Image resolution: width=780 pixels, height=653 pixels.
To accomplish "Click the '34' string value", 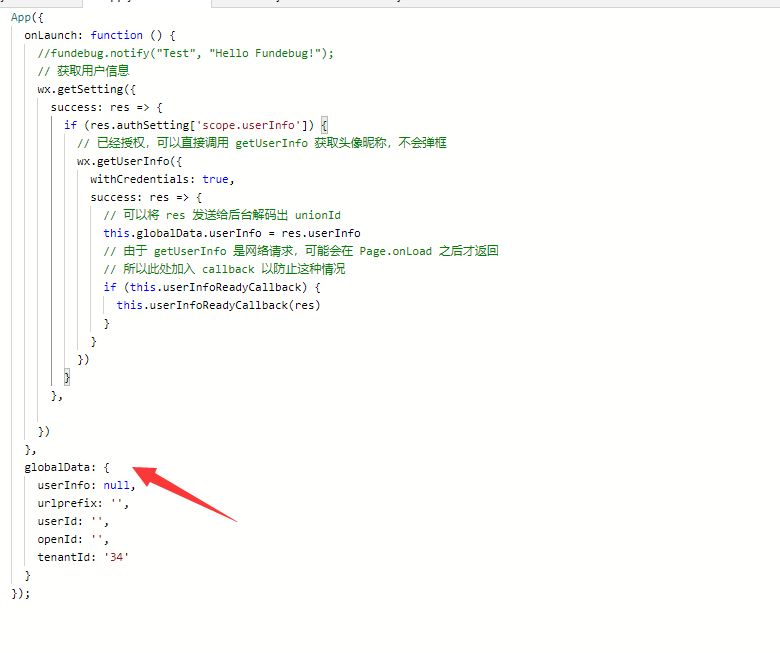I will (116, 558).
